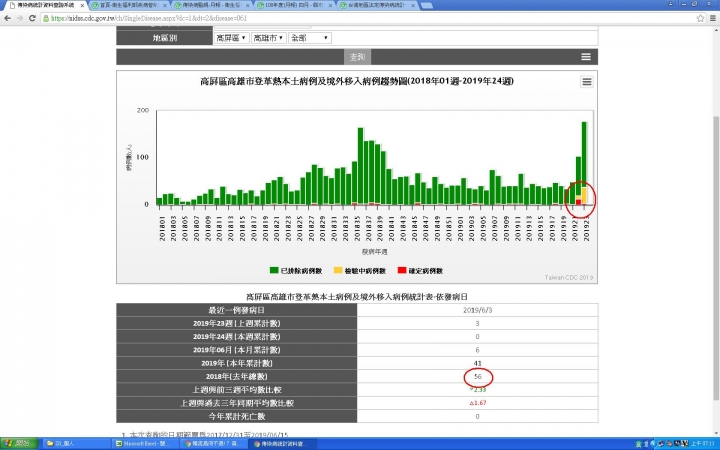This screenshot has width=720, height=450.
Task: Switch to the tab starting with 108年度
Action: coord(294,6)
